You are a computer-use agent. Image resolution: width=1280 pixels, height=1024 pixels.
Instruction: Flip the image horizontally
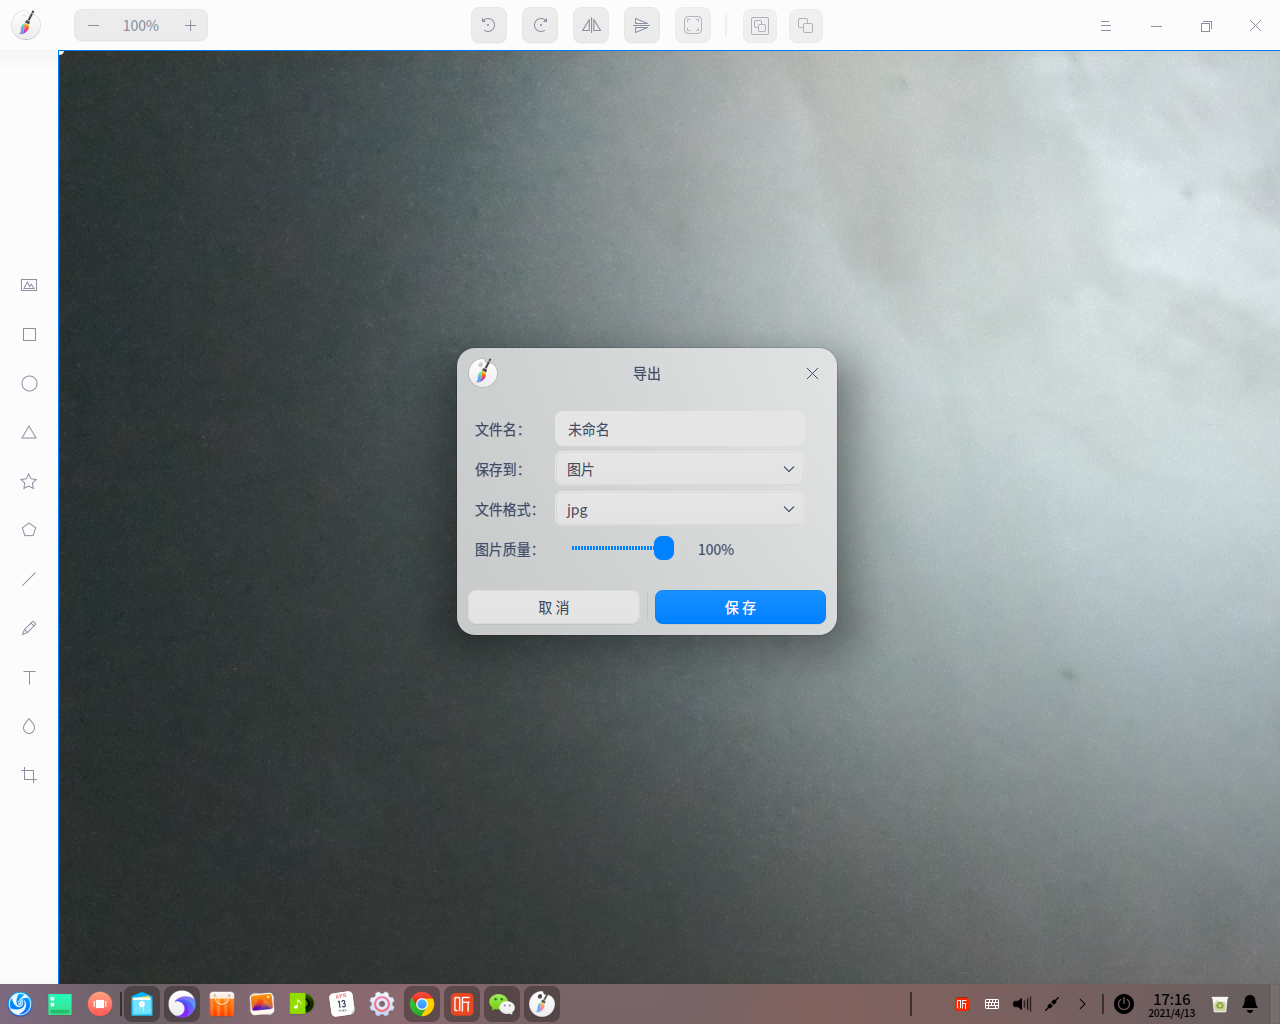[x=591, y=25]
